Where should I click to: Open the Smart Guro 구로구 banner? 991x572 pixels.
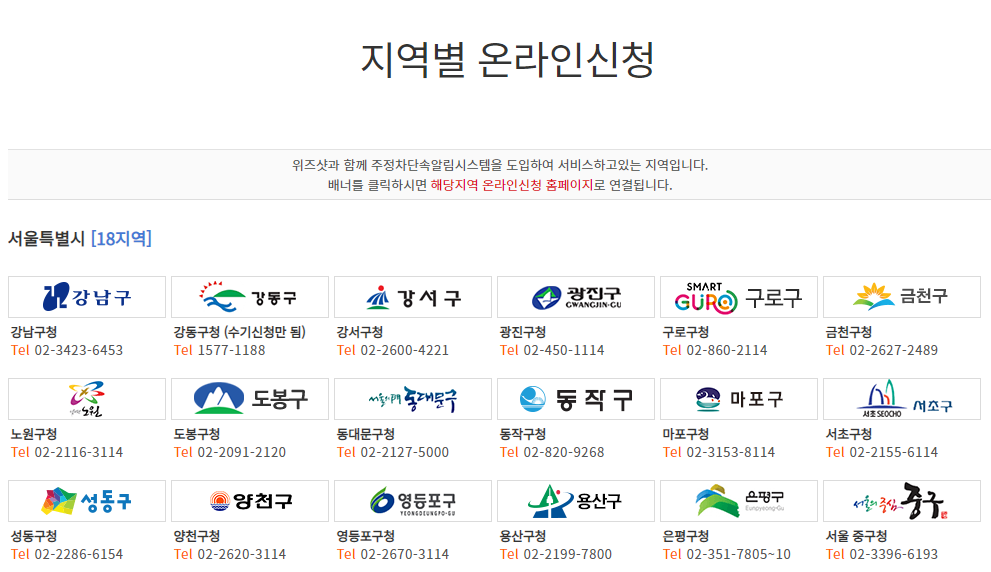(x=739, y=297)
